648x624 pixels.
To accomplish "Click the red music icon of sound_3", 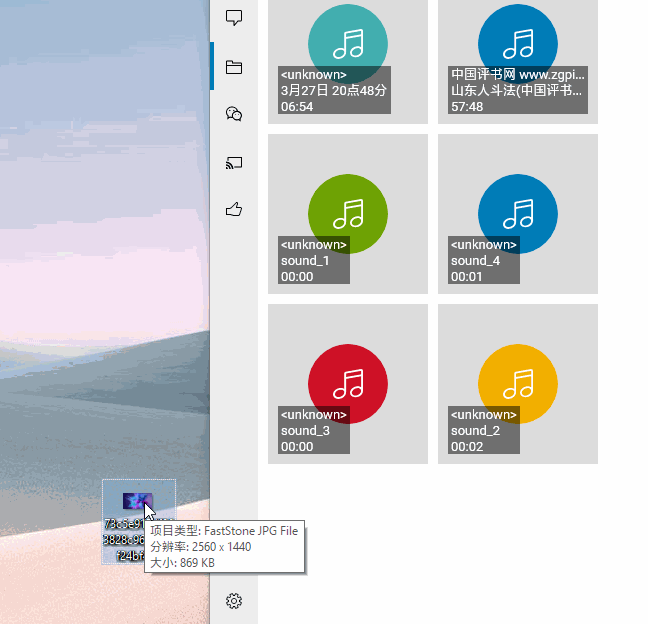I will [x=348, y=383].
